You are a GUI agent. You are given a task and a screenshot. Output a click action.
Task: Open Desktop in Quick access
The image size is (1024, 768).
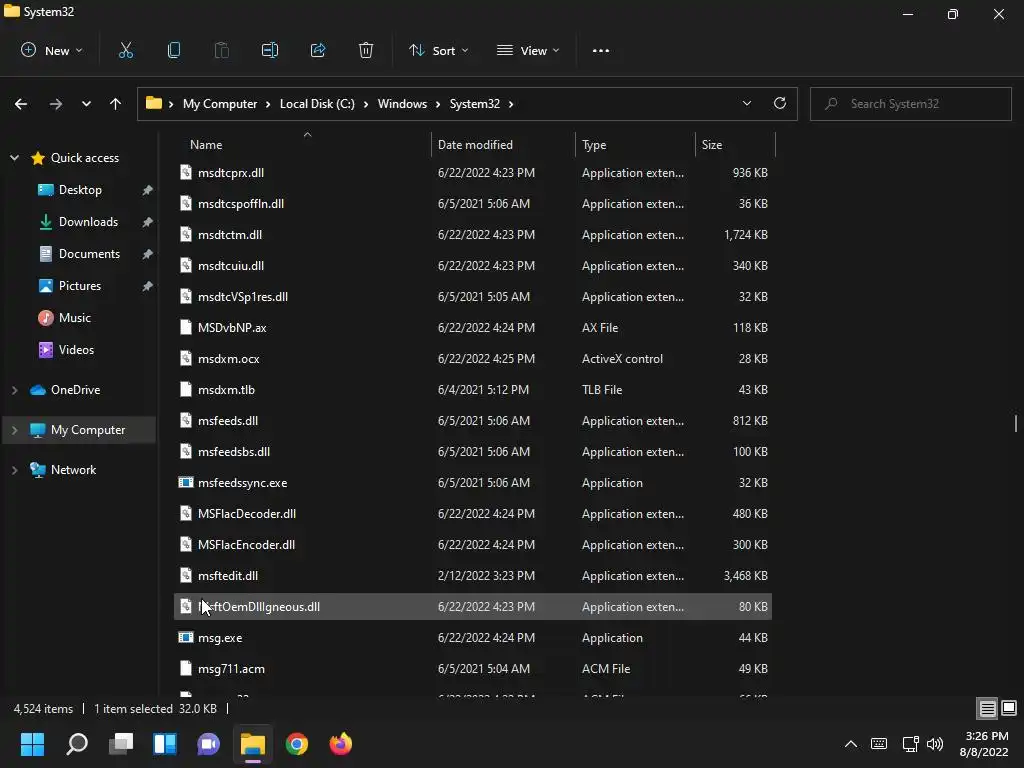(80, 190)
